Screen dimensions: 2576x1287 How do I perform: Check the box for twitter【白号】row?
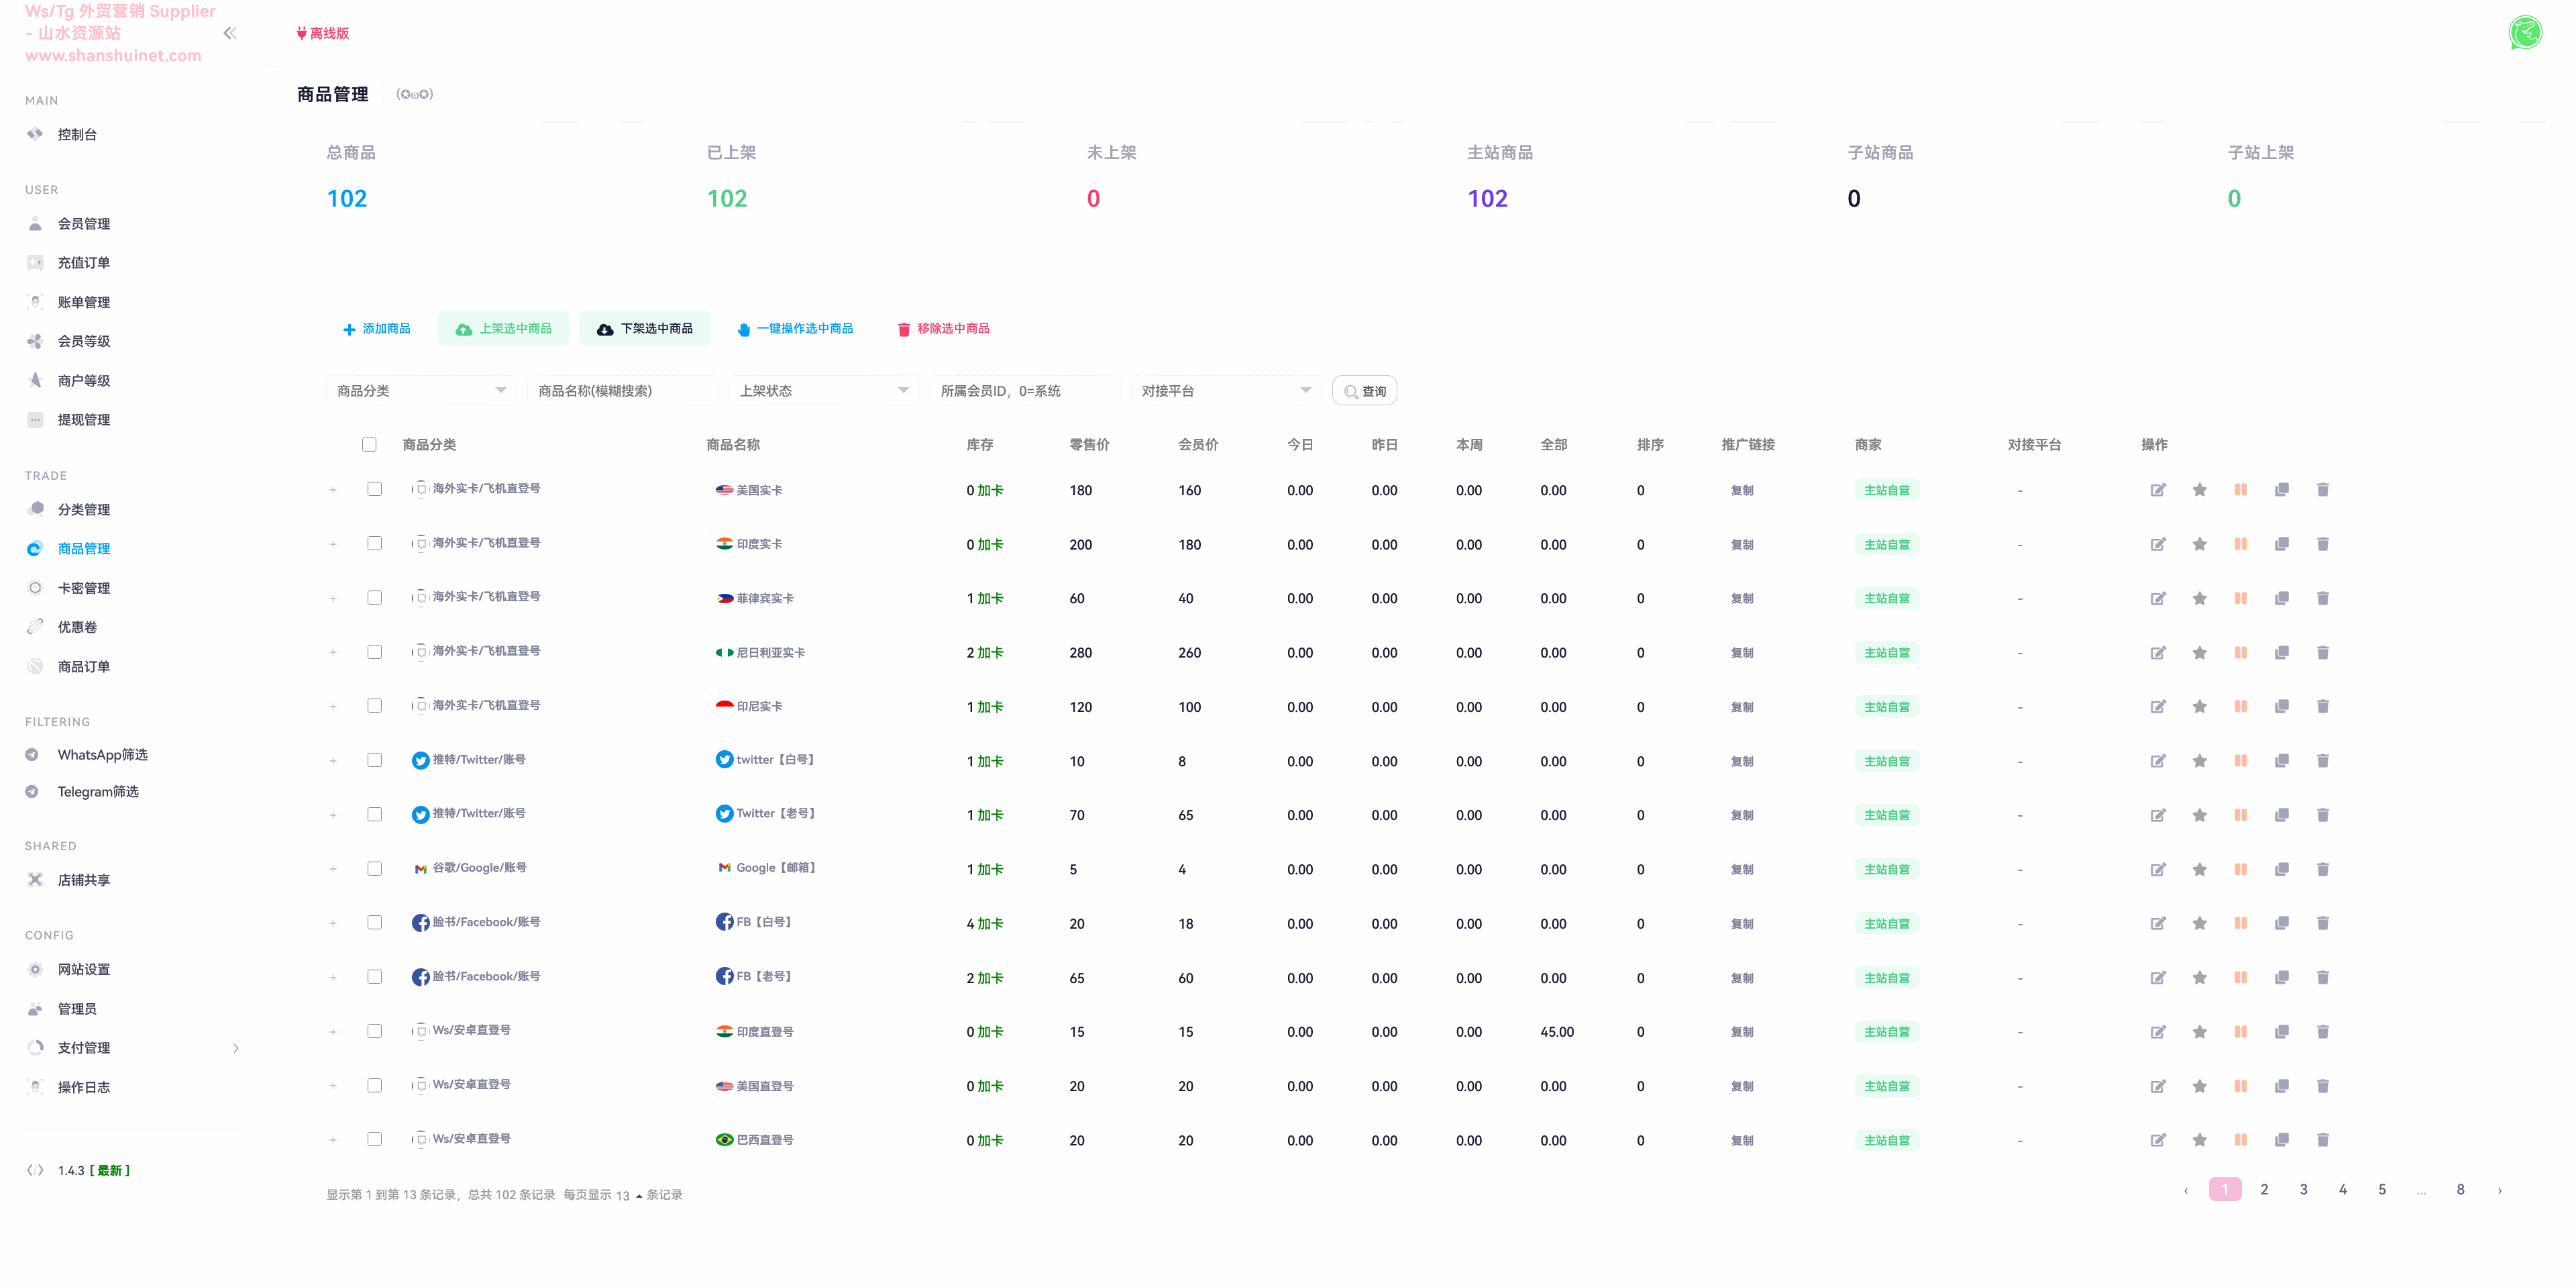pos(374,760)
